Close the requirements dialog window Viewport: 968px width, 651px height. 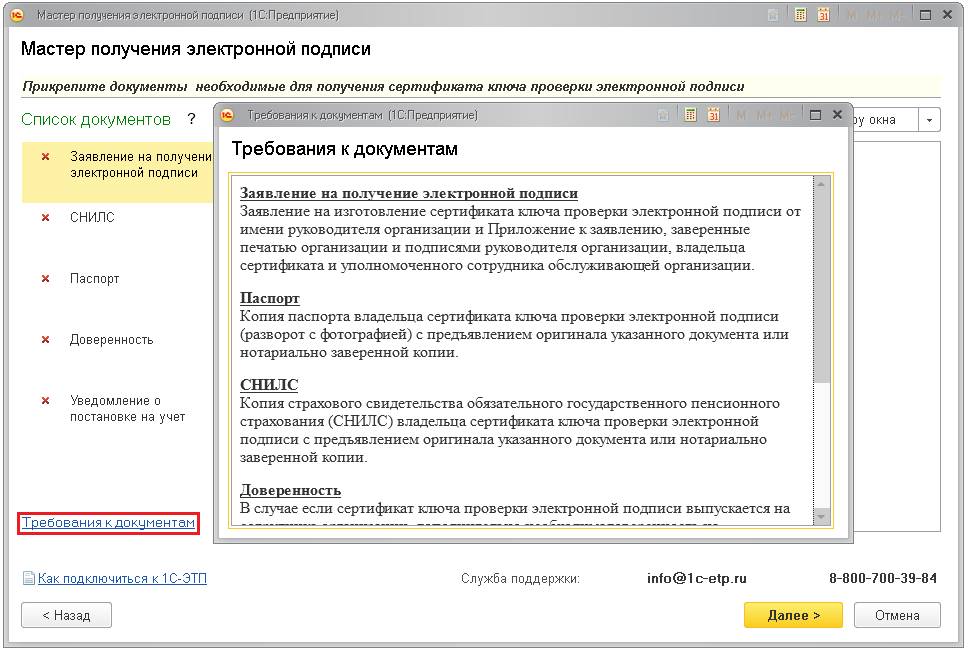(837, 115)
